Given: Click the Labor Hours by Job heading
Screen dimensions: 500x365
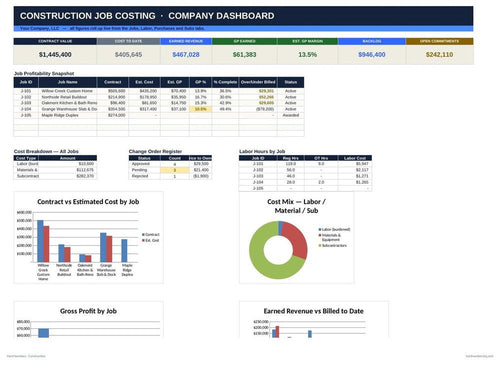Looking at the screenshot, I should [x=262, y=151].
